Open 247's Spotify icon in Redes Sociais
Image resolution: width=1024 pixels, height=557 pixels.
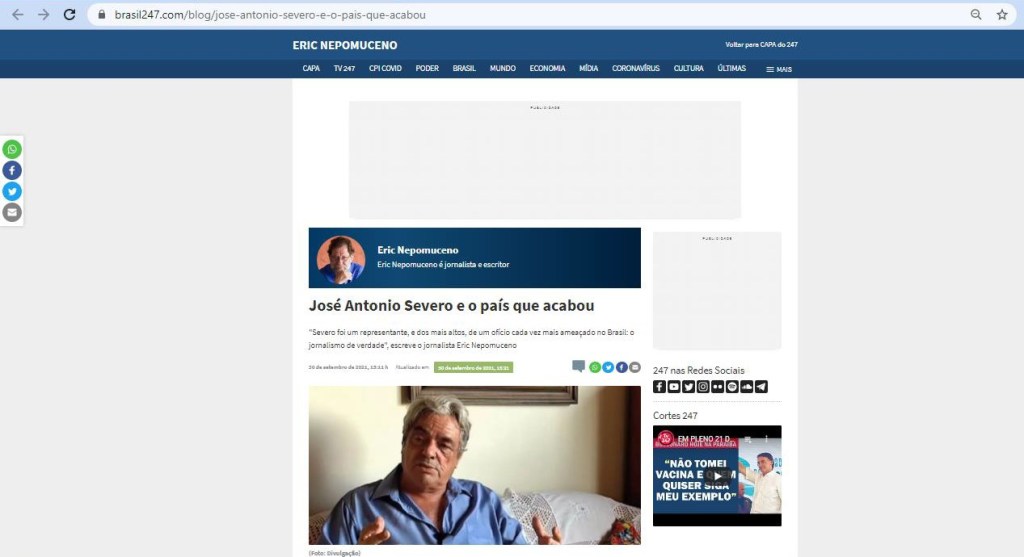(732, 387)
